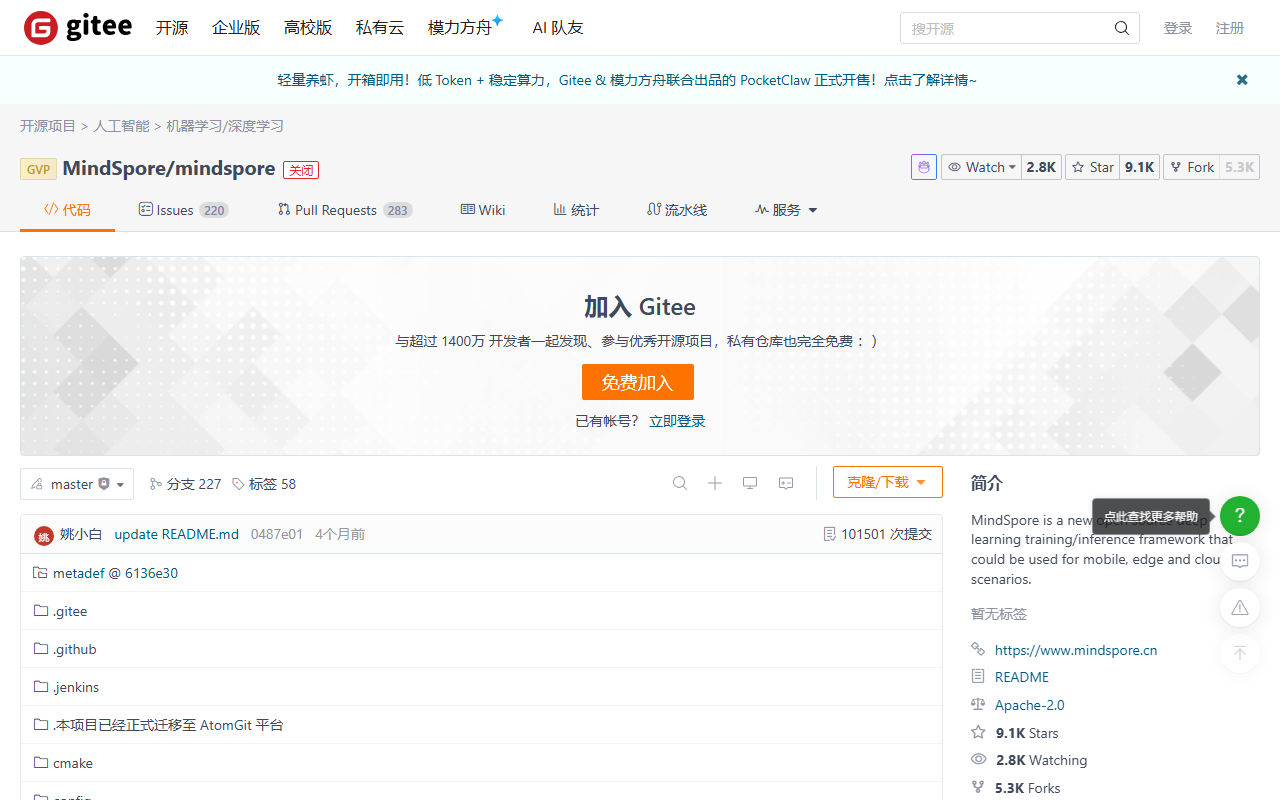Click 5.3K Forks in the sidebar
Screen dimensions: 1280x800
pyautogui.click(x=1028, y=788)
